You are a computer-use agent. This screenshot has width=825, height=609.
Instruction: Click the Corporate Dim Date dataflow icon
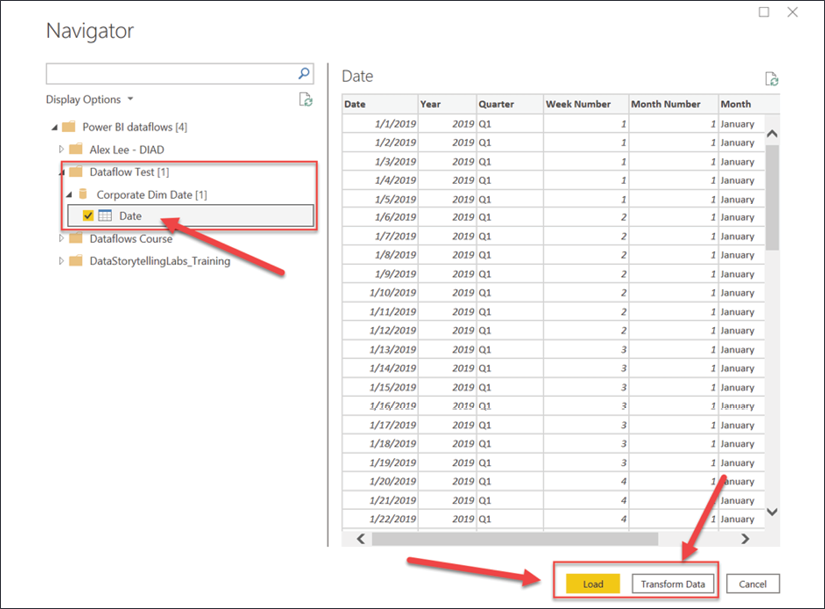coord(83,194)
